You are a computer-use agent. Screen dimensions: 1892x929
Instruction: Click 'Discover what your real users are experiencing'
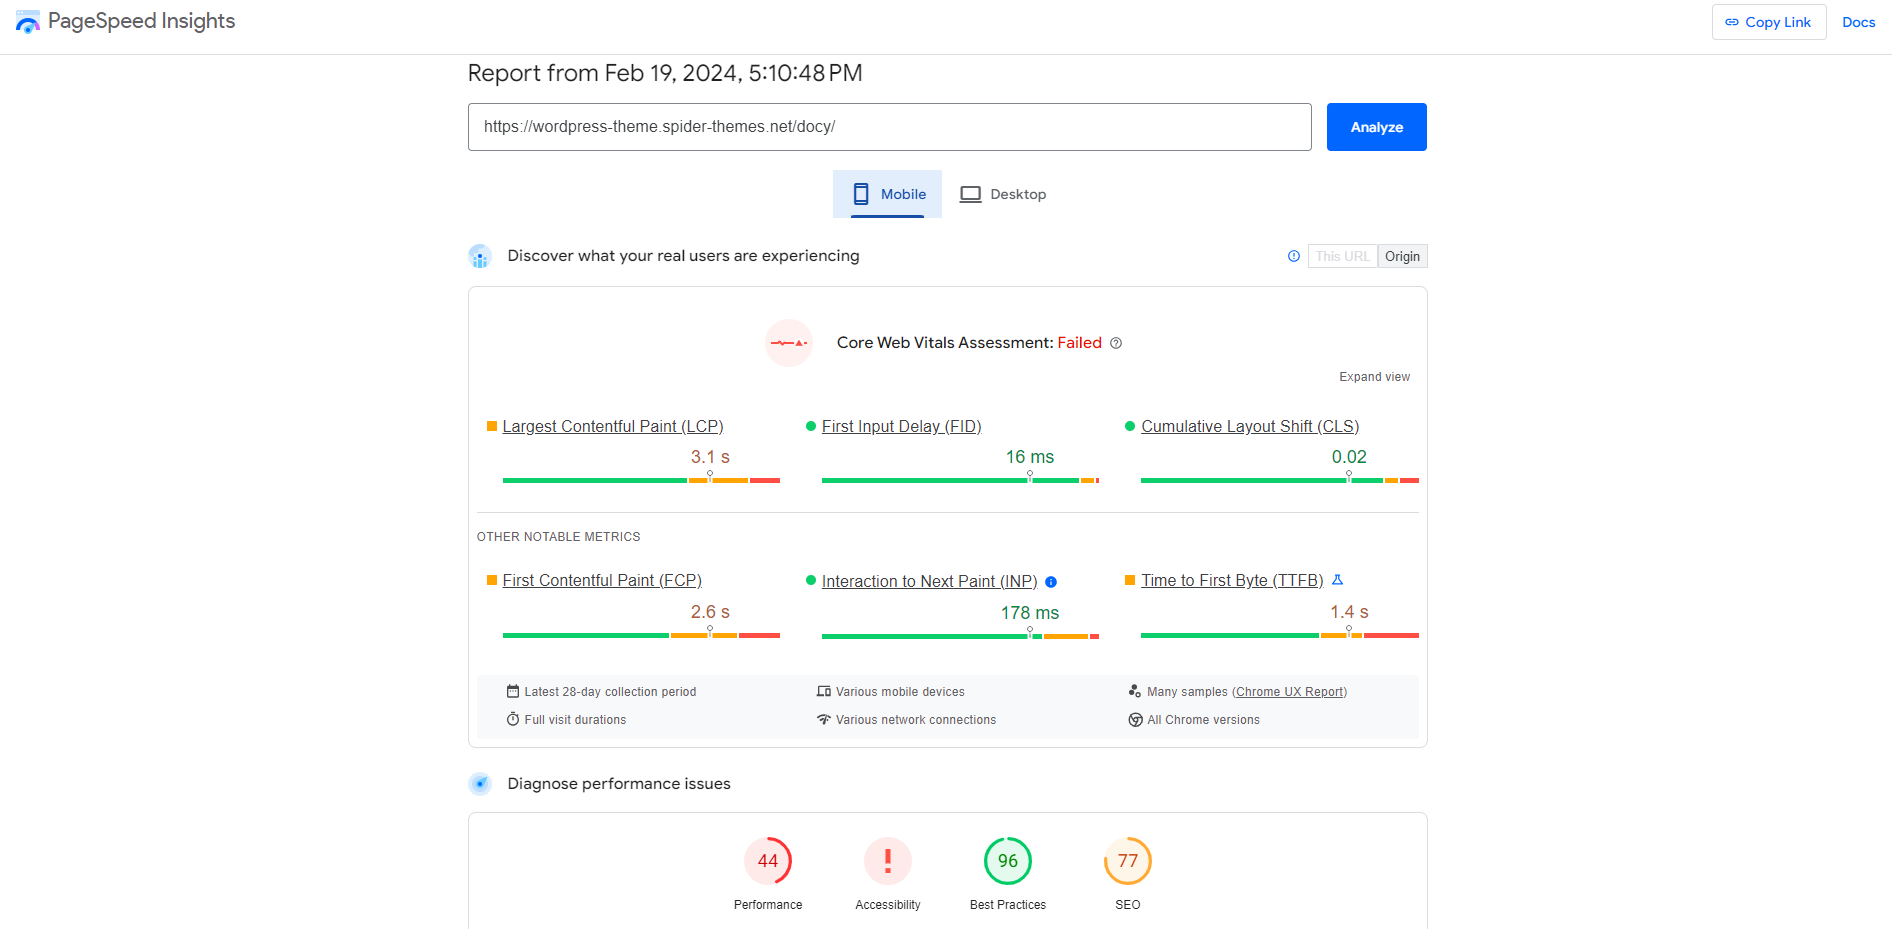point(683,256)
